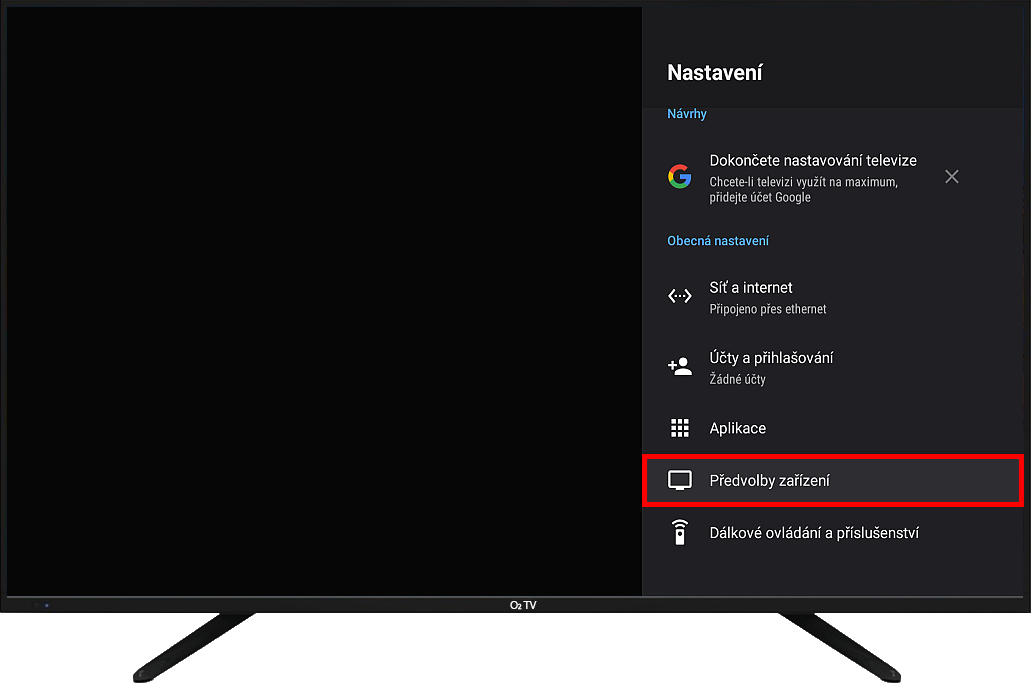Click the Nastavení header title
Image resolution: width=1031 pixels, height=683 pixels.
pyautogui.click(x=715, y=72)
